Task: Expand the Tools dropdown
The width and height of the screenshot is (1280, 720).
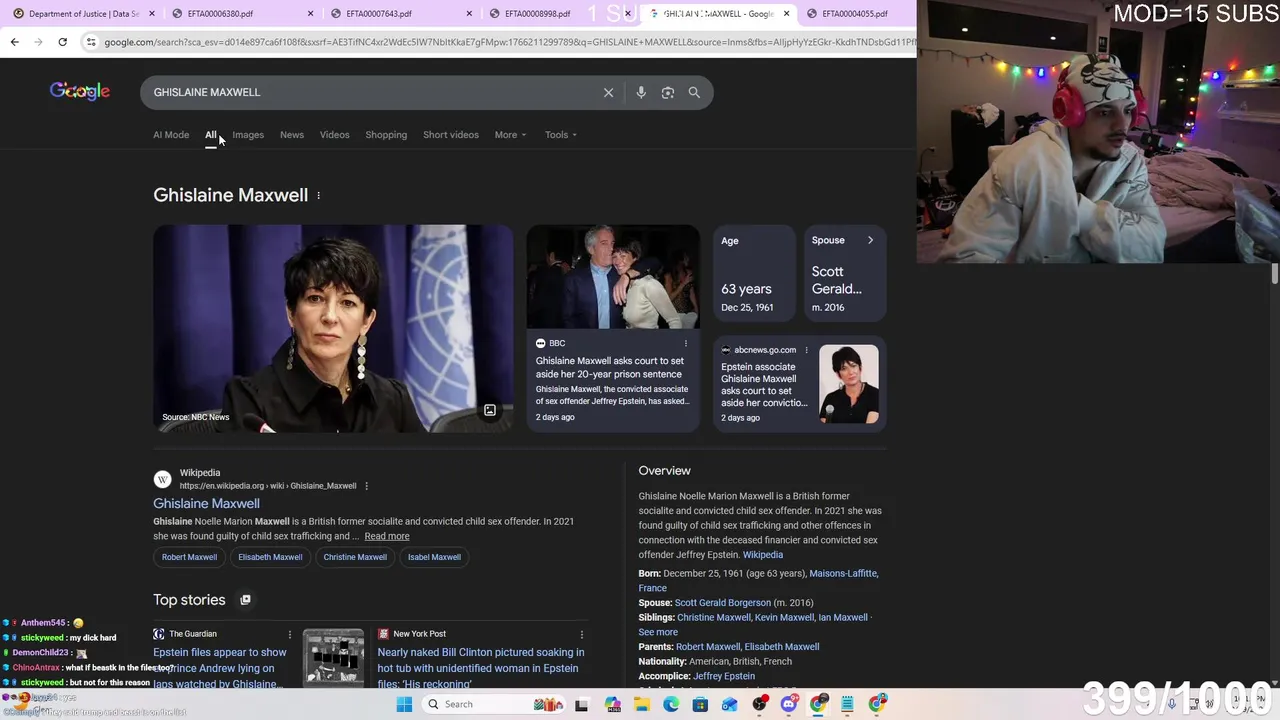Action: click(x=561, y=135)
